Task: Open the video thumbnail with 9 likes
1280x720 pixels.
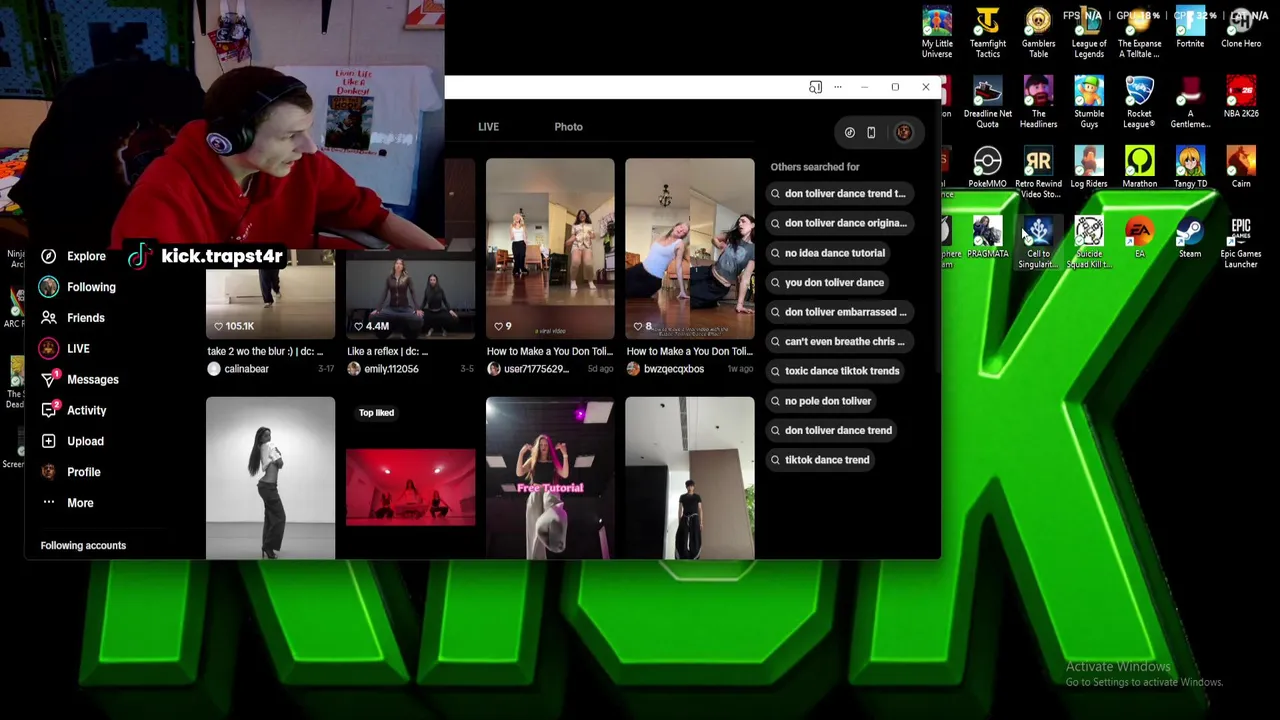Action: tap(550, 248)
